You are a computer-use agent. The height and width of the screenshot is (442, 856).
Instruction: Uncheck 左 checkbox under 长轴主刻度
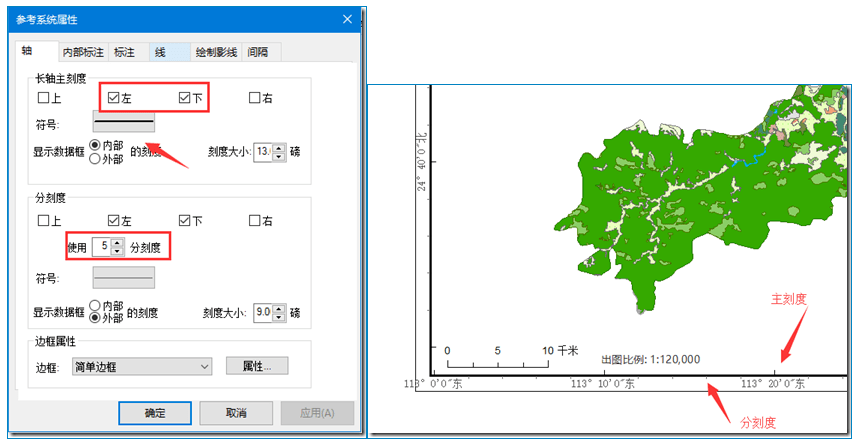[114, 99]
